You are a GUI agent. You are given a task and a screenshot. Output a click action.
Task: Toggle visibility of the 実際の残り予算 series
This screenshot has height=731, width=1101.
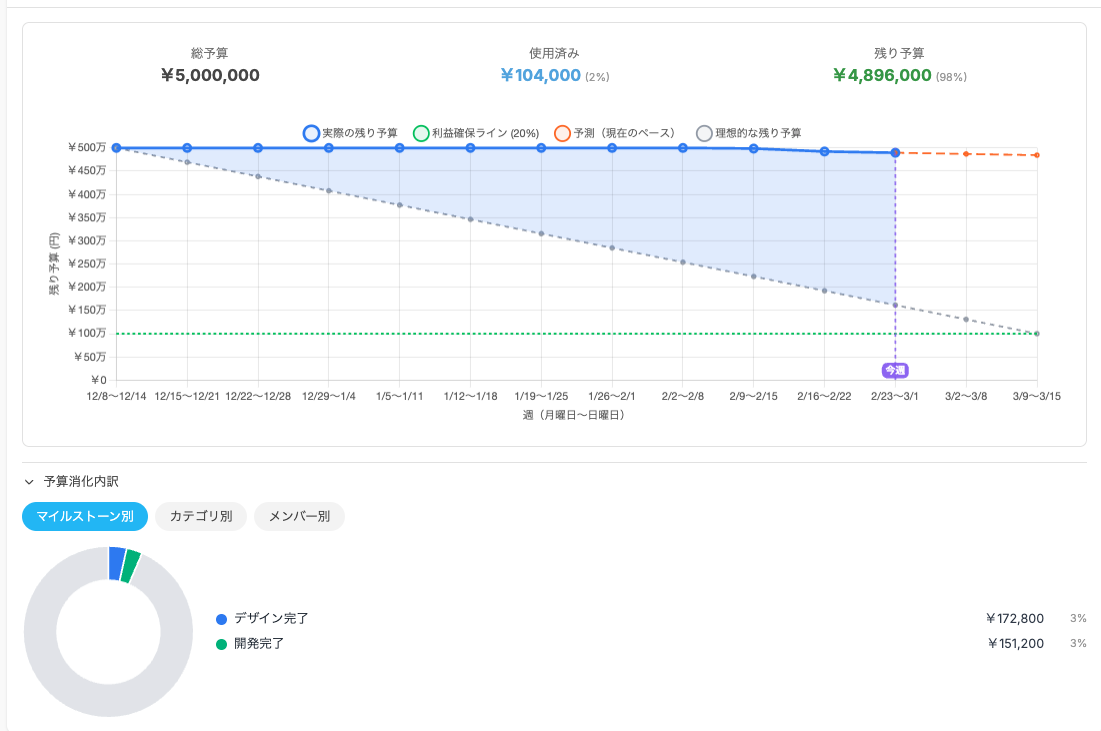tap(309, 132)
